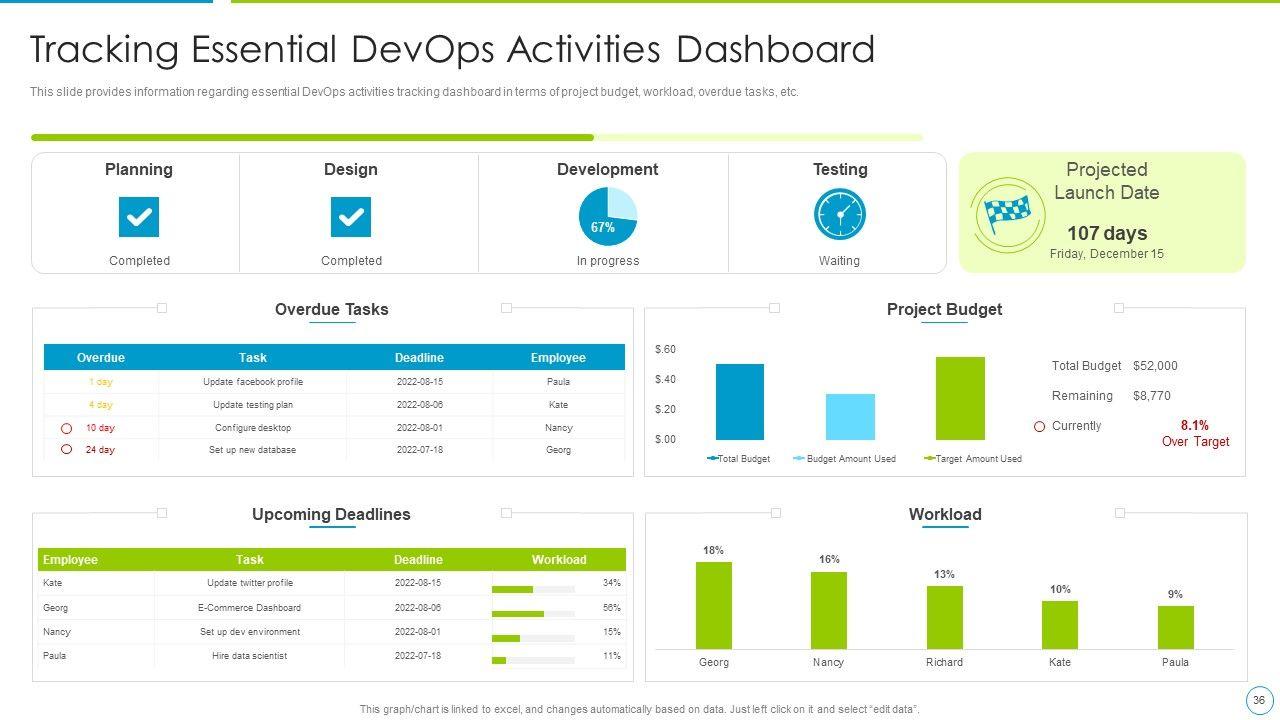Click the red circle beside "10 day"
Screen dimensions: 1280x720
(x=67, y=428)
